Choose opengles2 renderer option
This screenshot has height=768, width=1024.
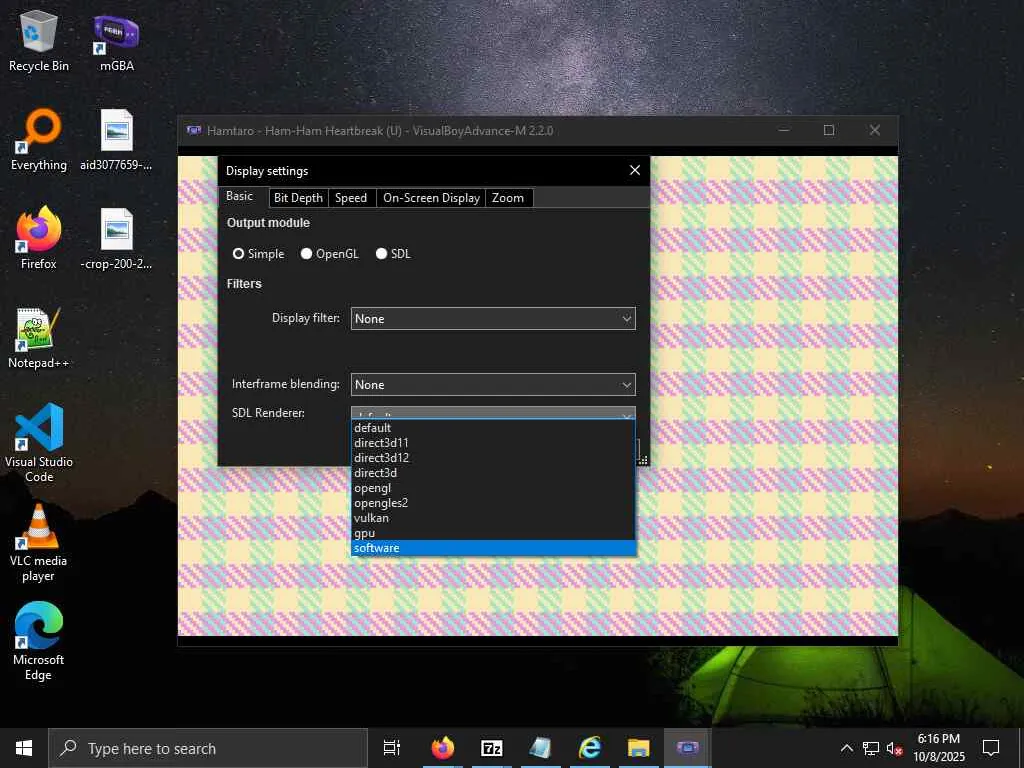point(493,503)
